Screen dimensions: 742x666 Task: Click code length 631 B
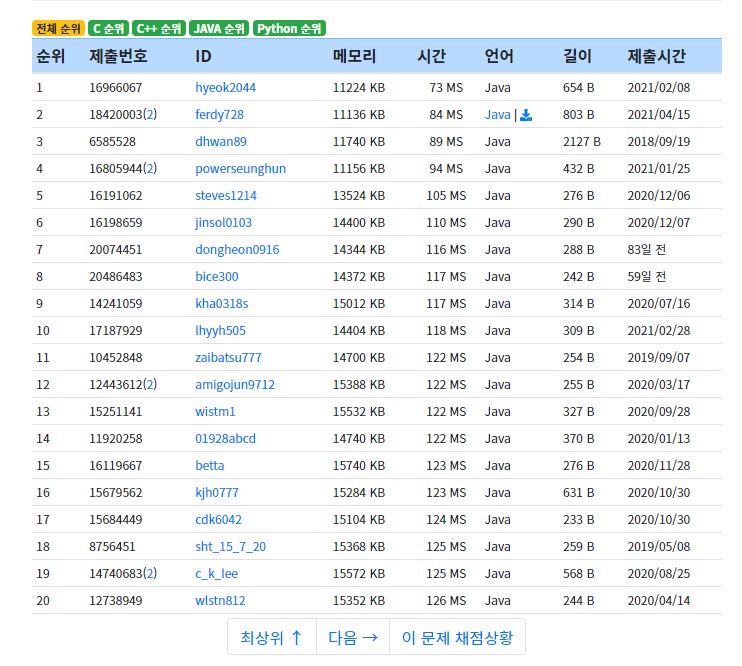(578, 493)
